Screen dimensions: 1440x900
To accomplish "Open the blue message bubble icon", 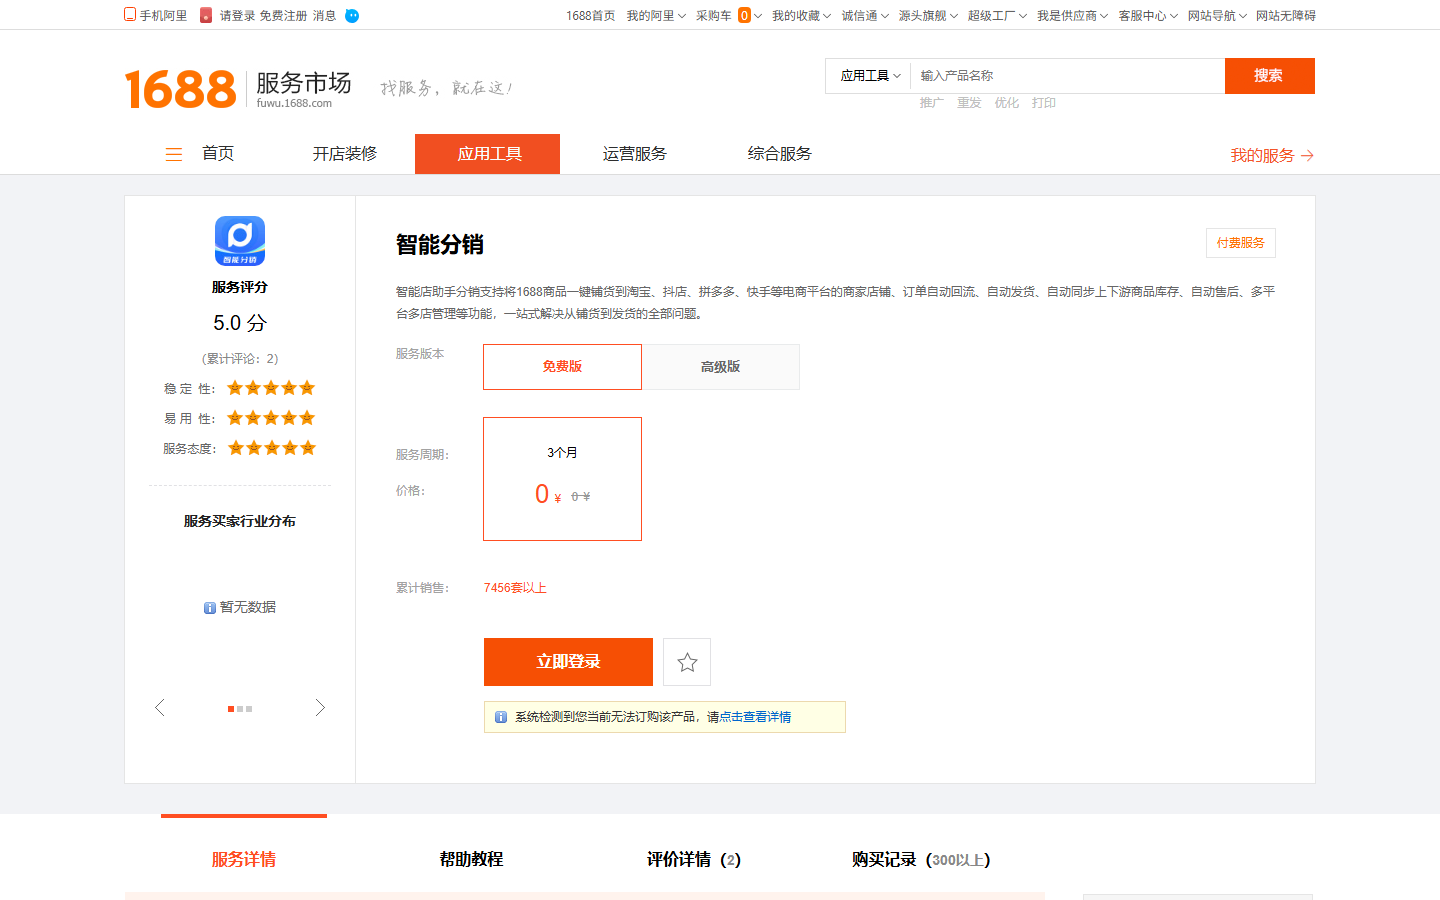I will (352, 16).
